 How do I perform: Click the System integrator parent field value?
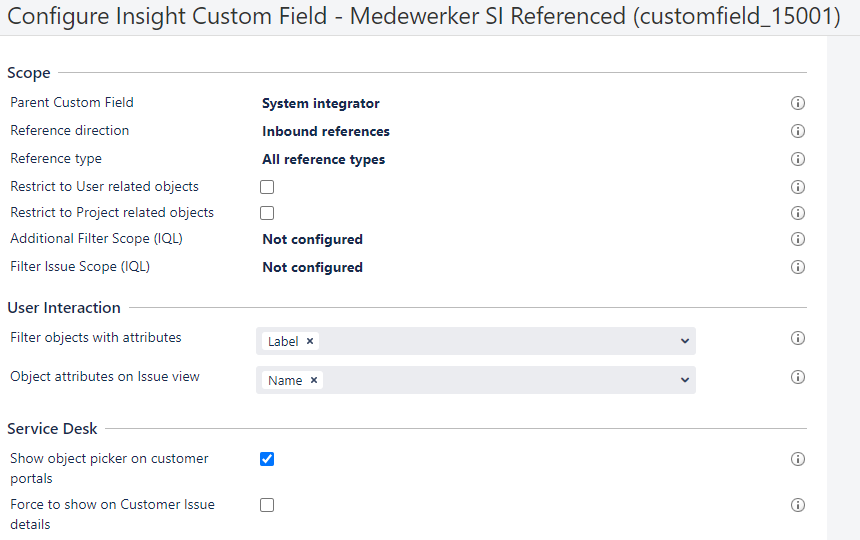click(320, 103)
